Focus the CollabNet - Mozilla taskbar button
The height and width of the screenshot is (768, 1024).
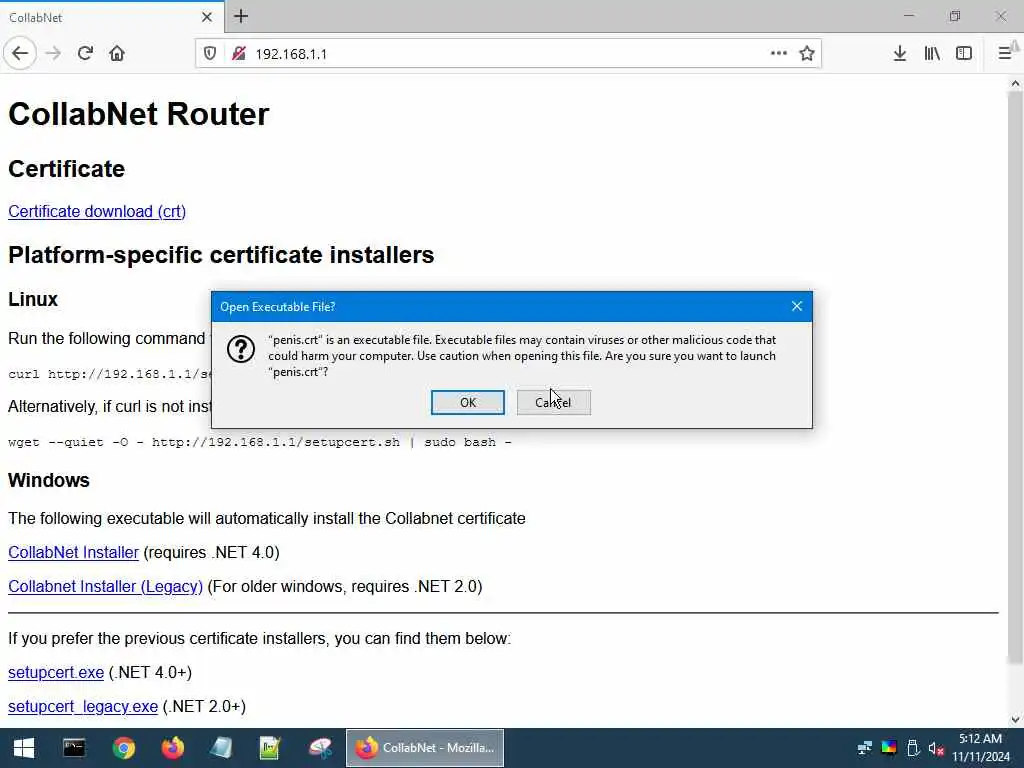tap(424, 748)
